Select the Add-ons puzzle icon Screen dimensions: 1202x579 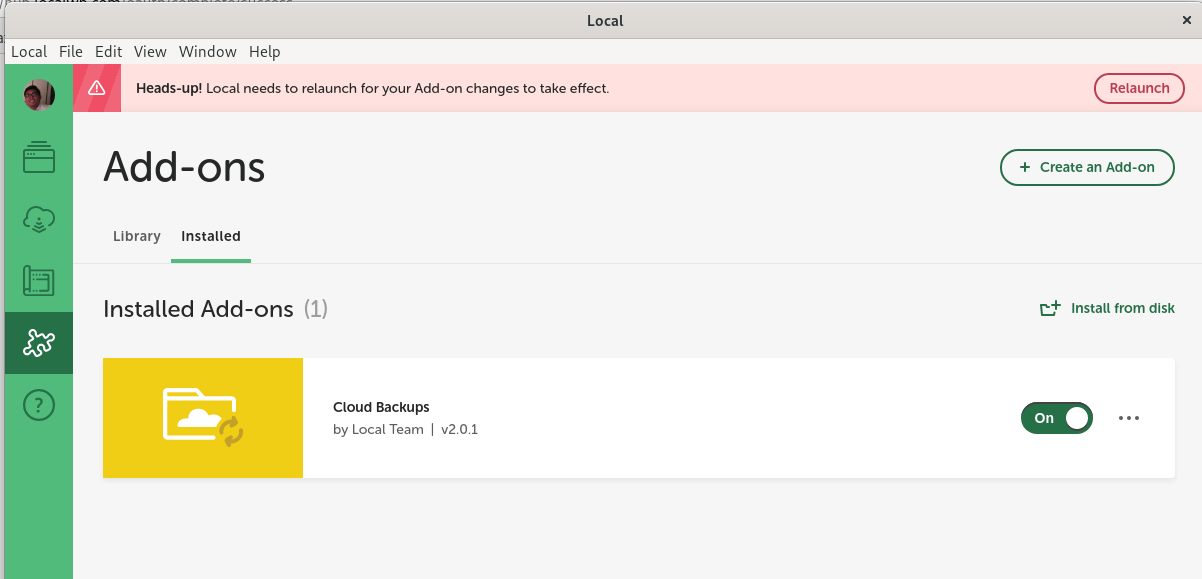pos(39,343)
